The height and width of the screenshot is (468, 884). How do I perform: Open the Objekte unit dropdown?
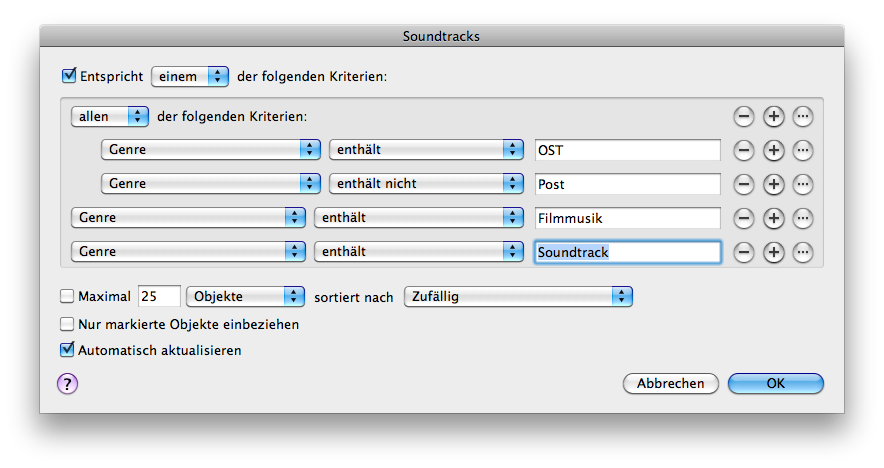click(245, 296)
